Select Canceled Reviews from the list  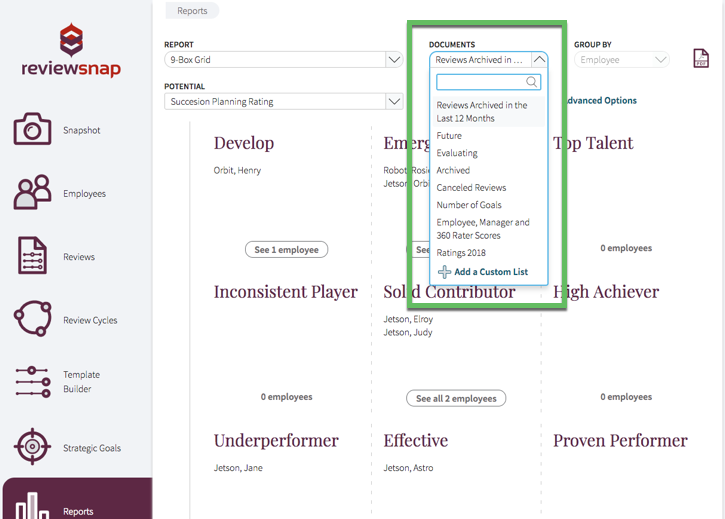click(471, 188)
